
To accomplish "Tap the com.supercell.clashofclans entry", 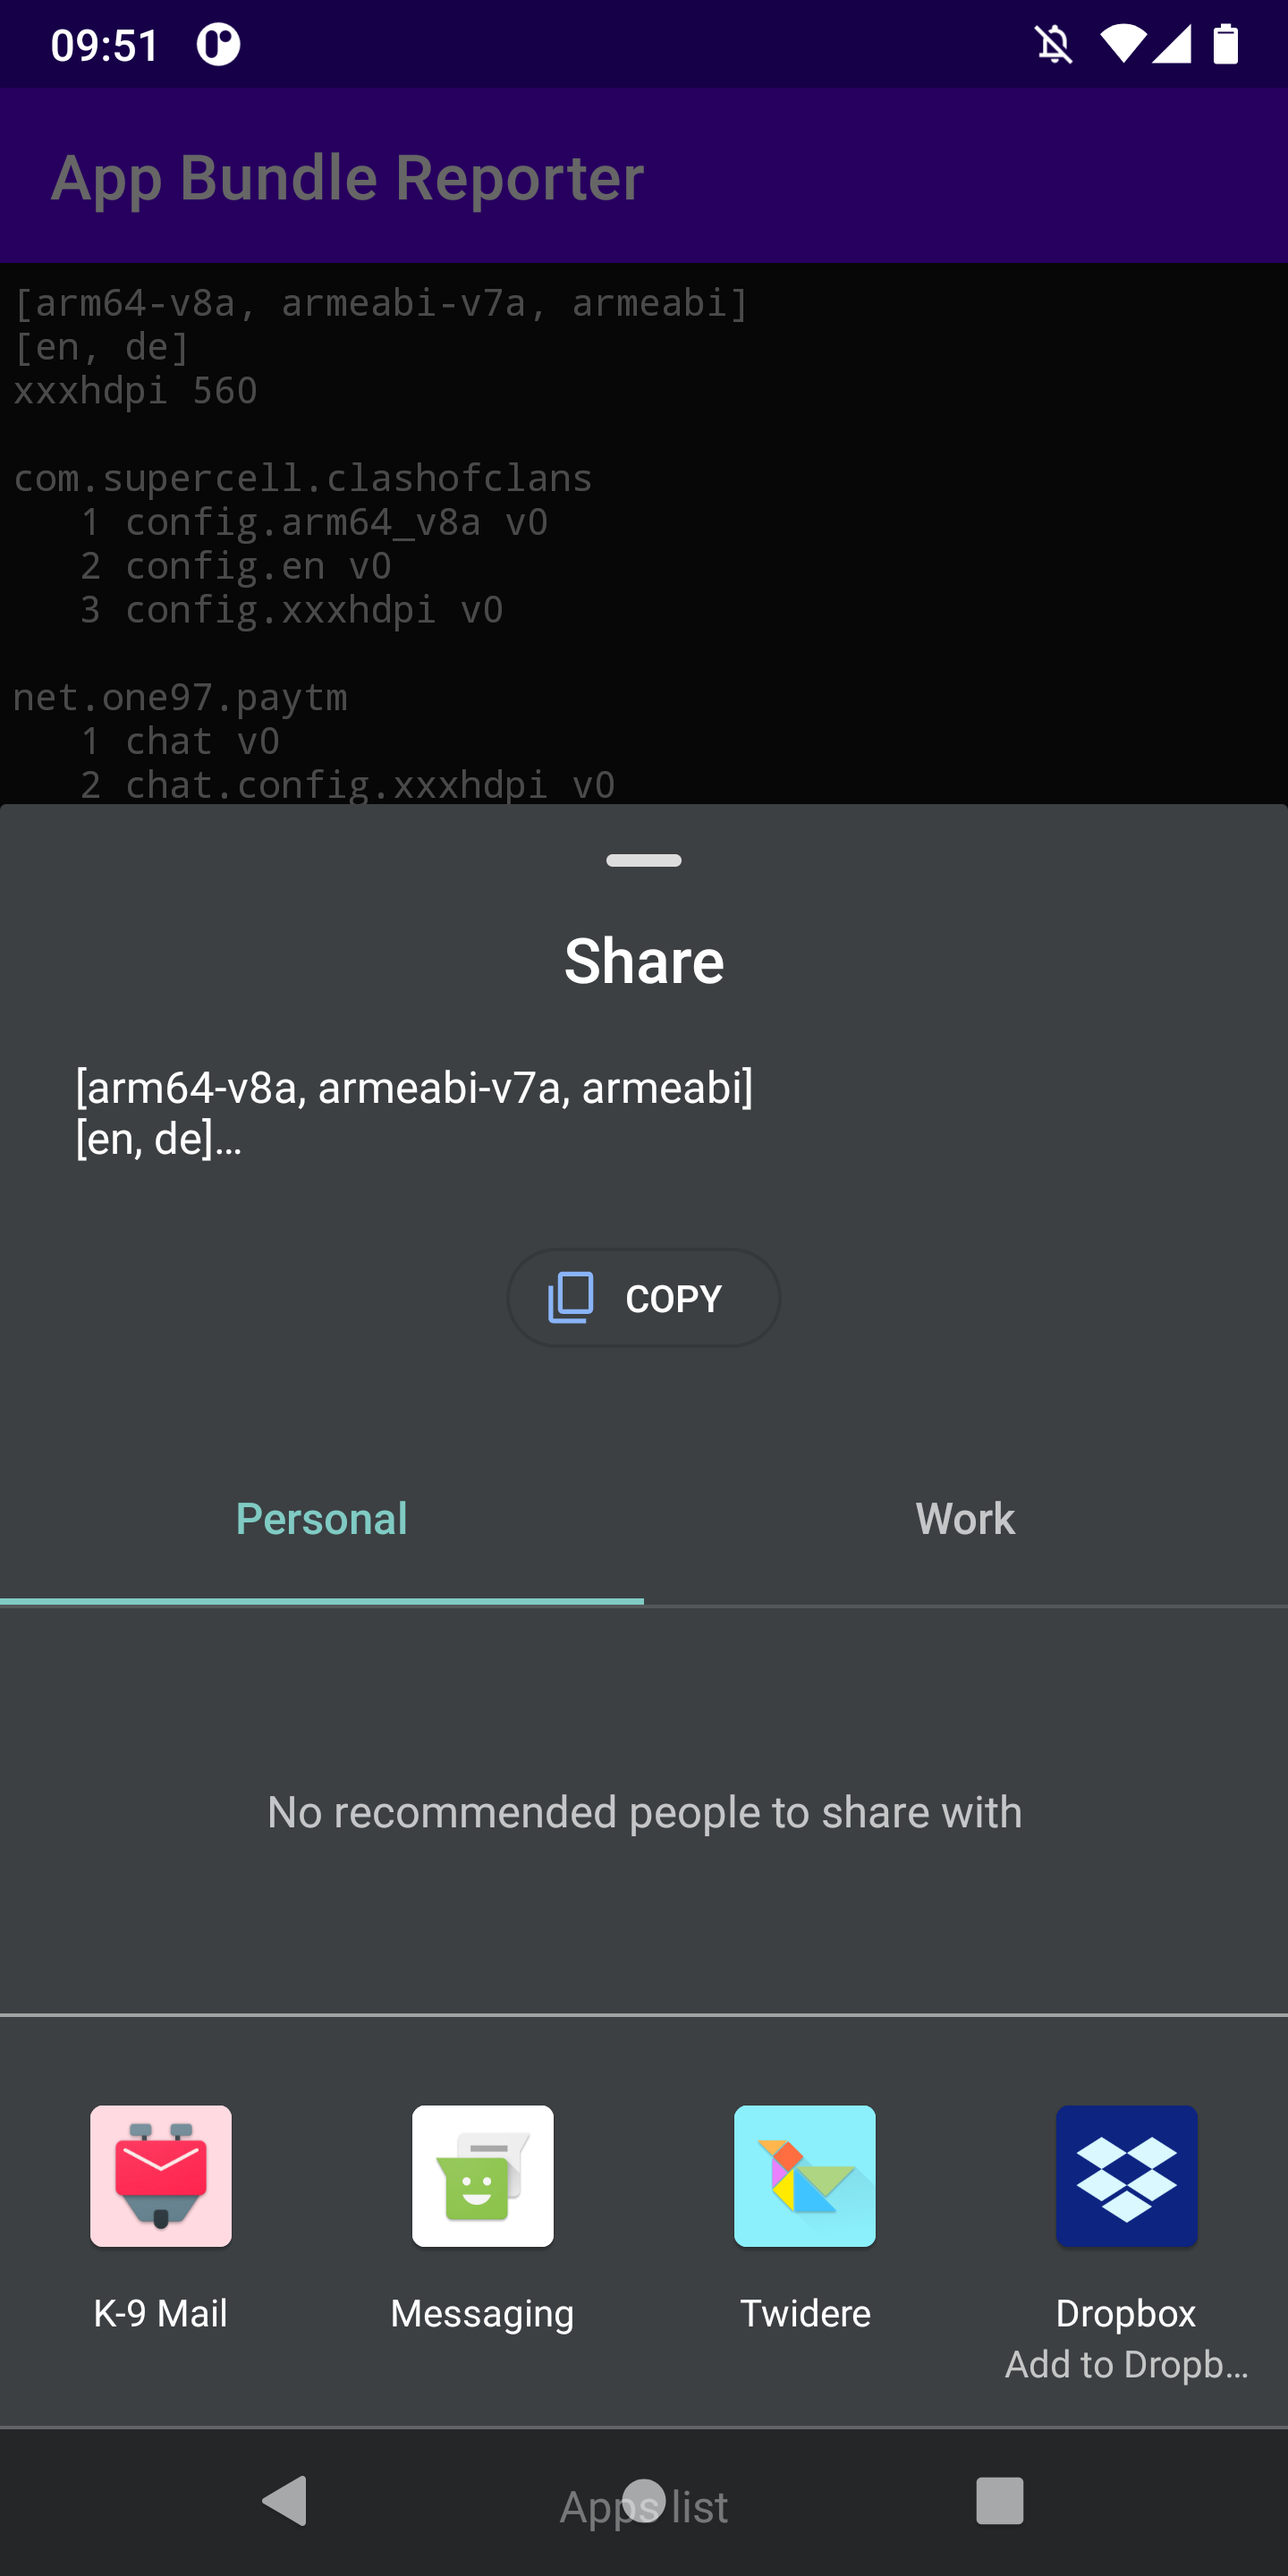I will point(302,478).
